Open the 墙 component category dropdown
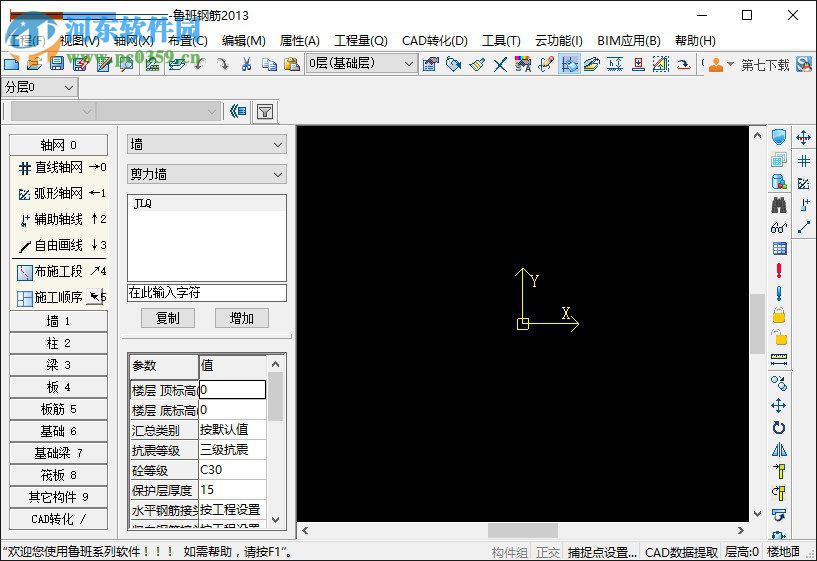This screenshot has width=817, height=561. coord(206,144)
